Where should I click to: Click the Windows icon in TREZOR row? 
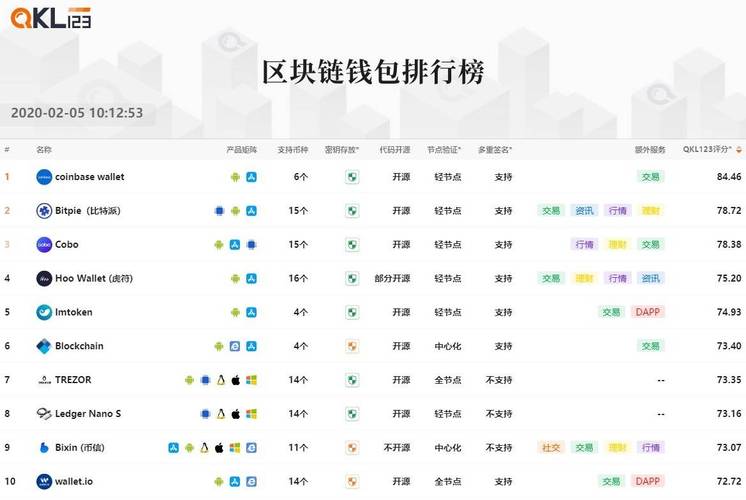252,380
